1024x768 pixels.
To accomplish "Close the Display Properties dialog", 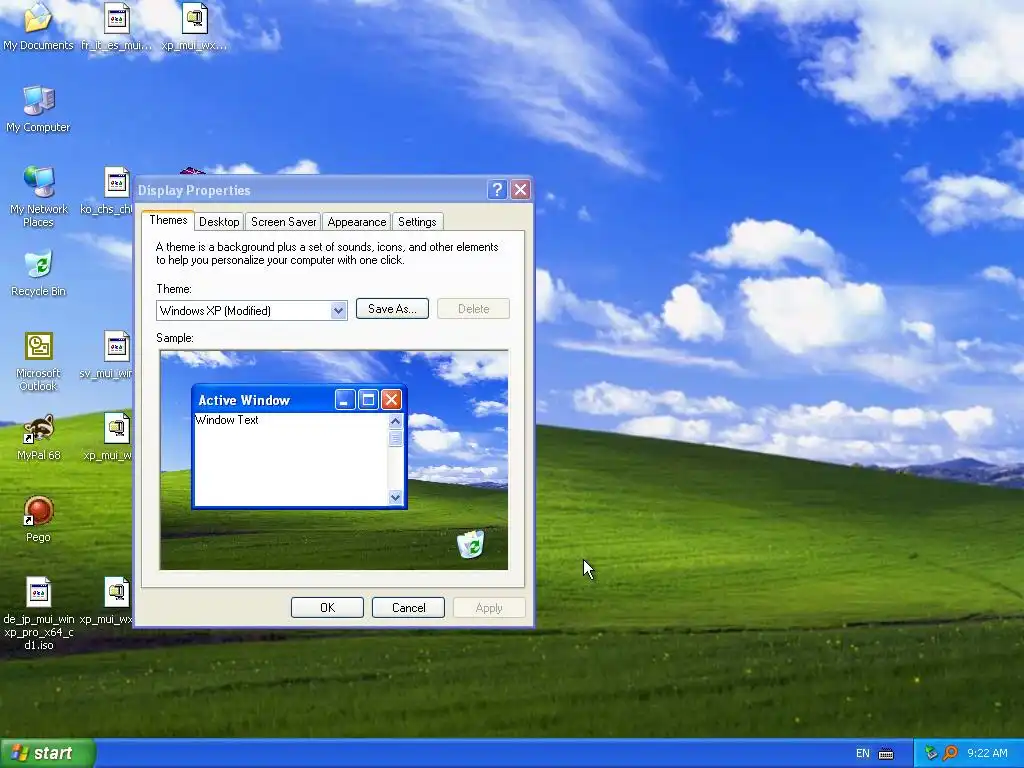I will point(520,190).
